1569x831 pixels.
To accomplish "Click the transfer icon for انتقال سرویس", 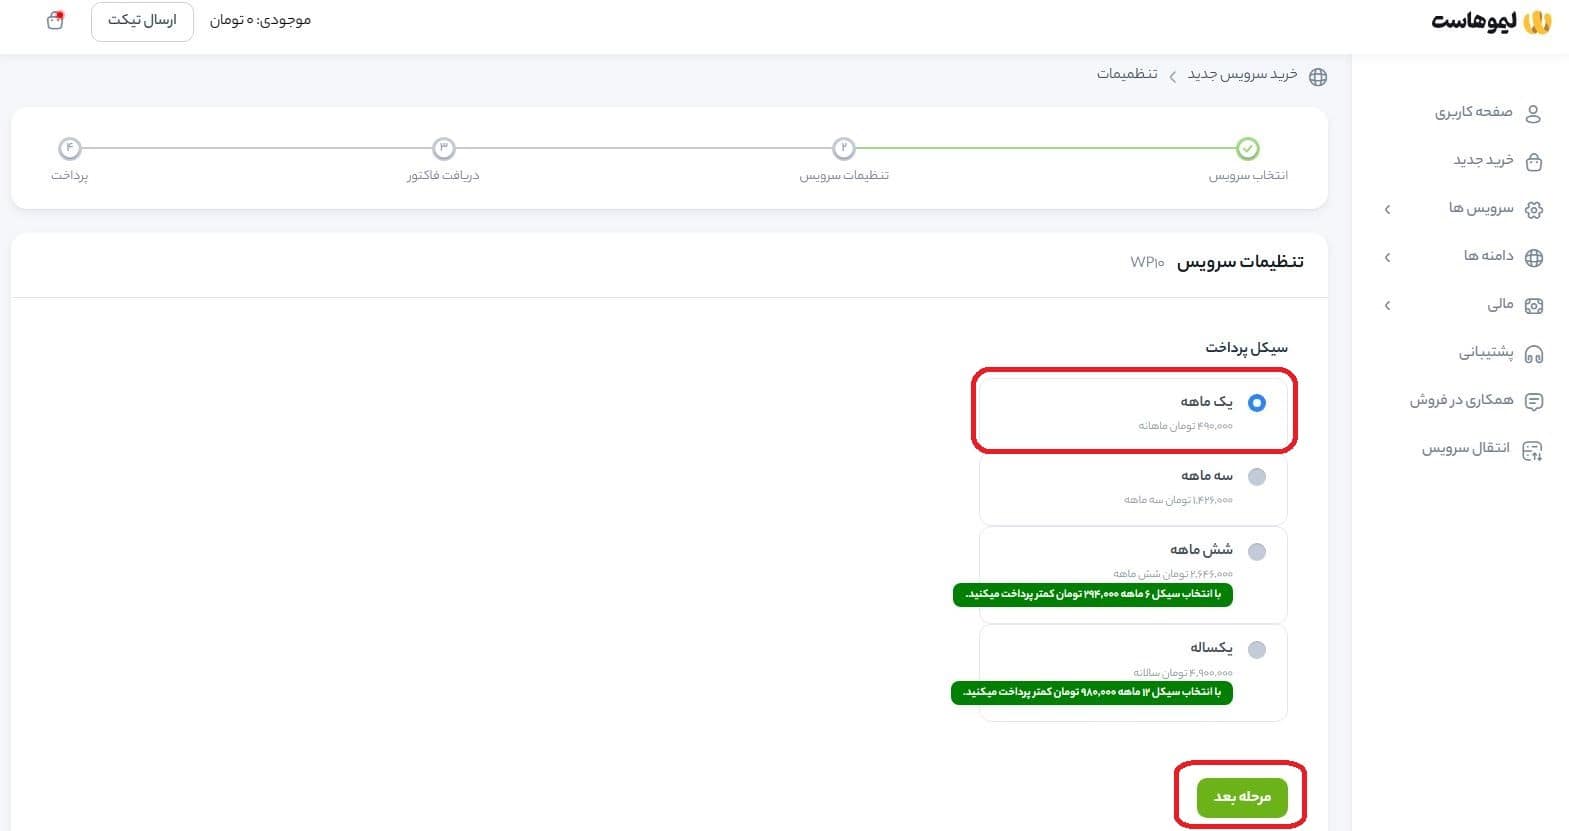I will (x=1532, y=450).
